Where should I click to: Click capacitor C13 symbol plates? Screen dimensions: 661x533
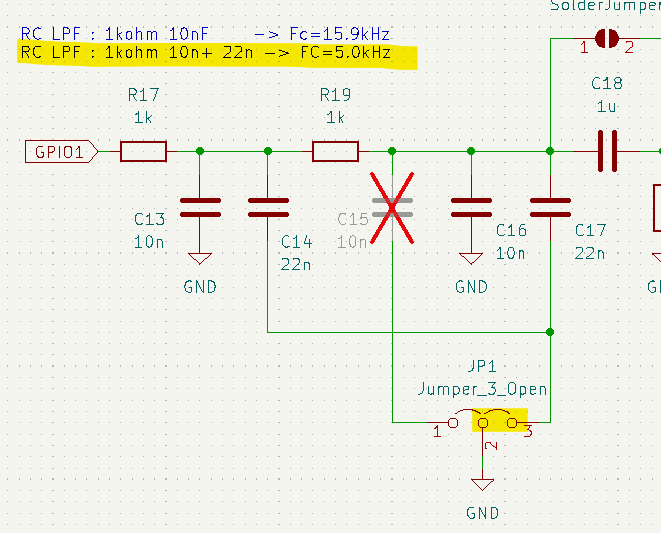(200, 207)
